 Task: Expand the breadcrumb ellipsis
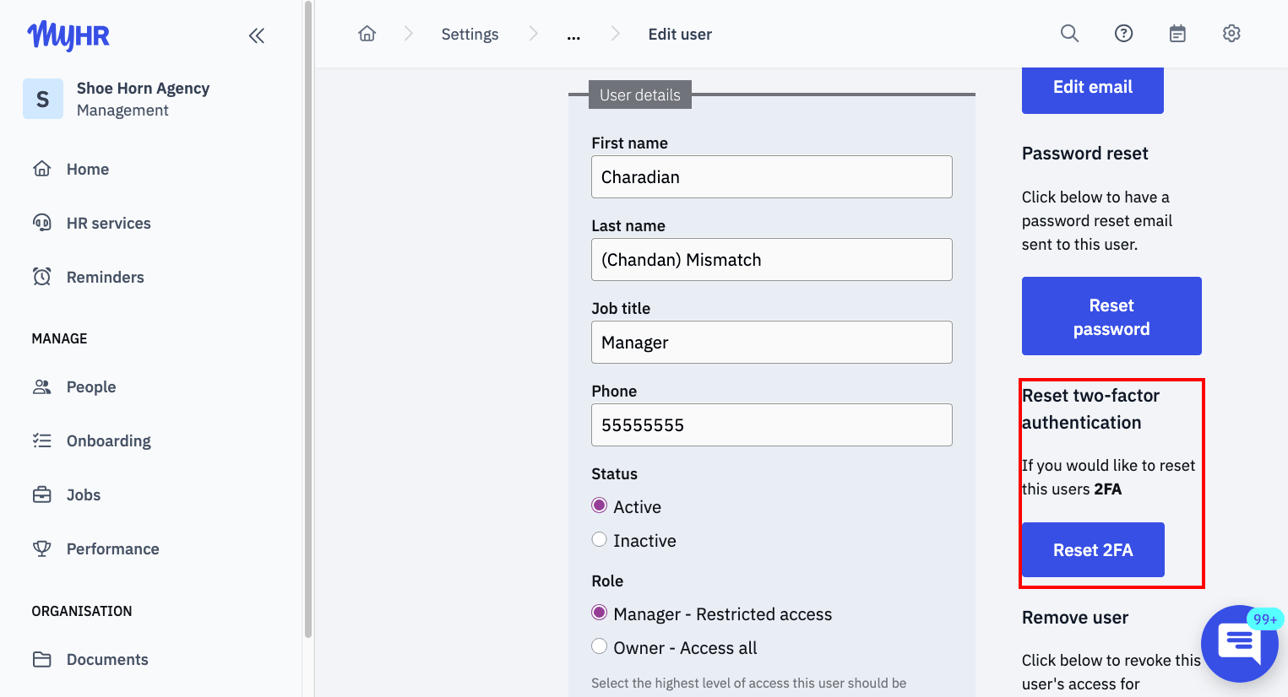[573, 34]
